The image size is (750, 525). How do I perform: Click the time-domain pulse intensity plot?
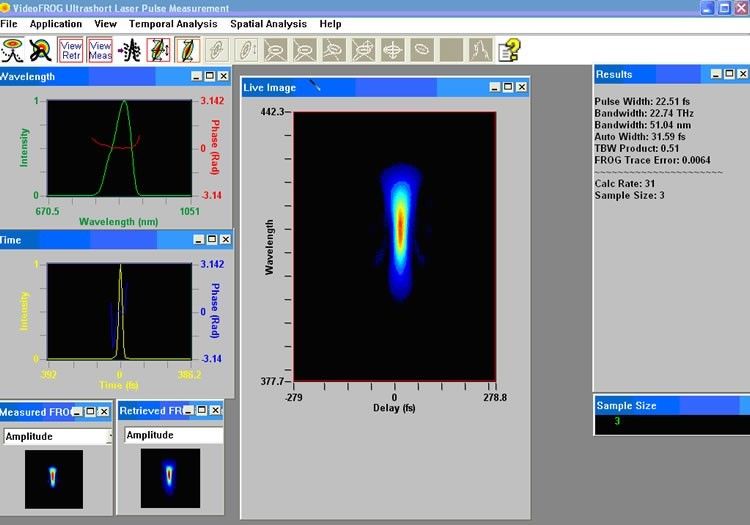click(x=119, y=311)
